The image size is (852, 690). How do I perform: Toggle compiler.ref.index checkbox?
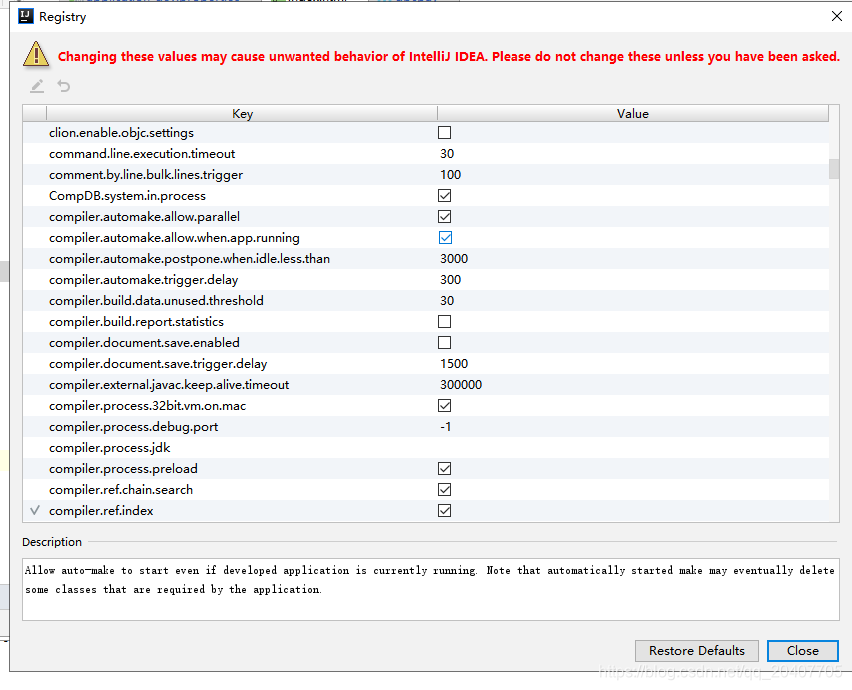[x=444, y=511]
